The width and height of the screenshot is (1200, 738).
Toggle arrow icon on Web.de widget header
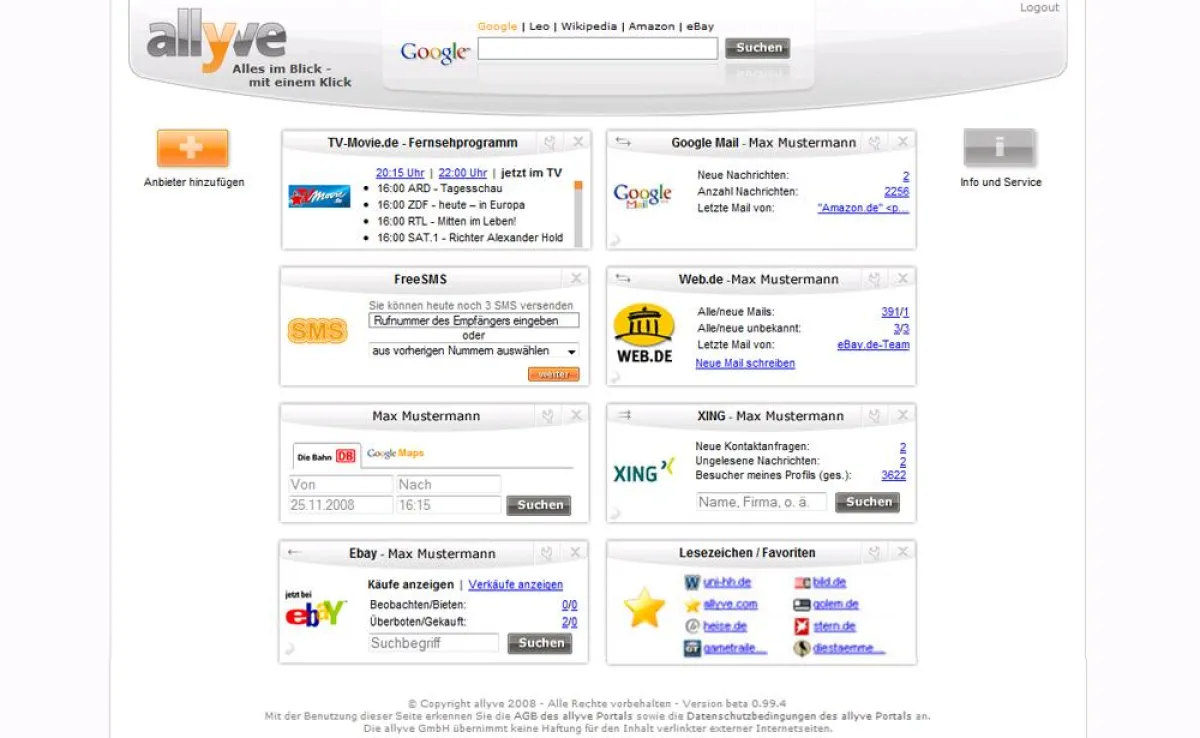coord(624,279)
